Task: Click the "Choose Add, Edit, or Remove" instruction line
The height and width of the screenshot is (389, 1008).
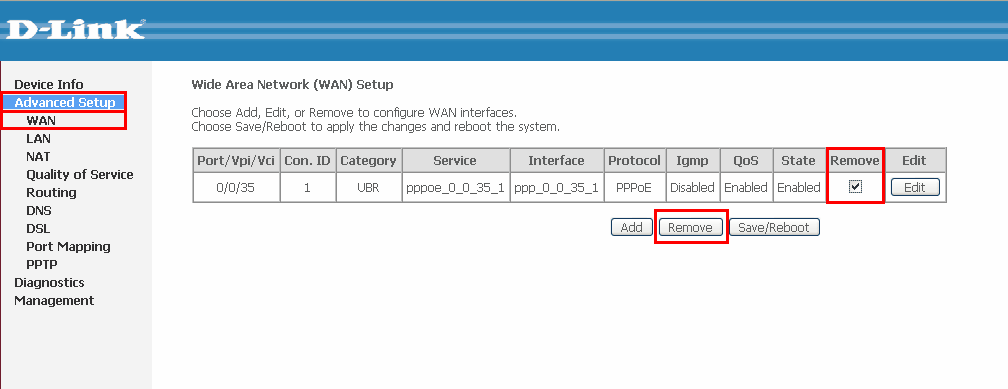Action: (354, 113)
